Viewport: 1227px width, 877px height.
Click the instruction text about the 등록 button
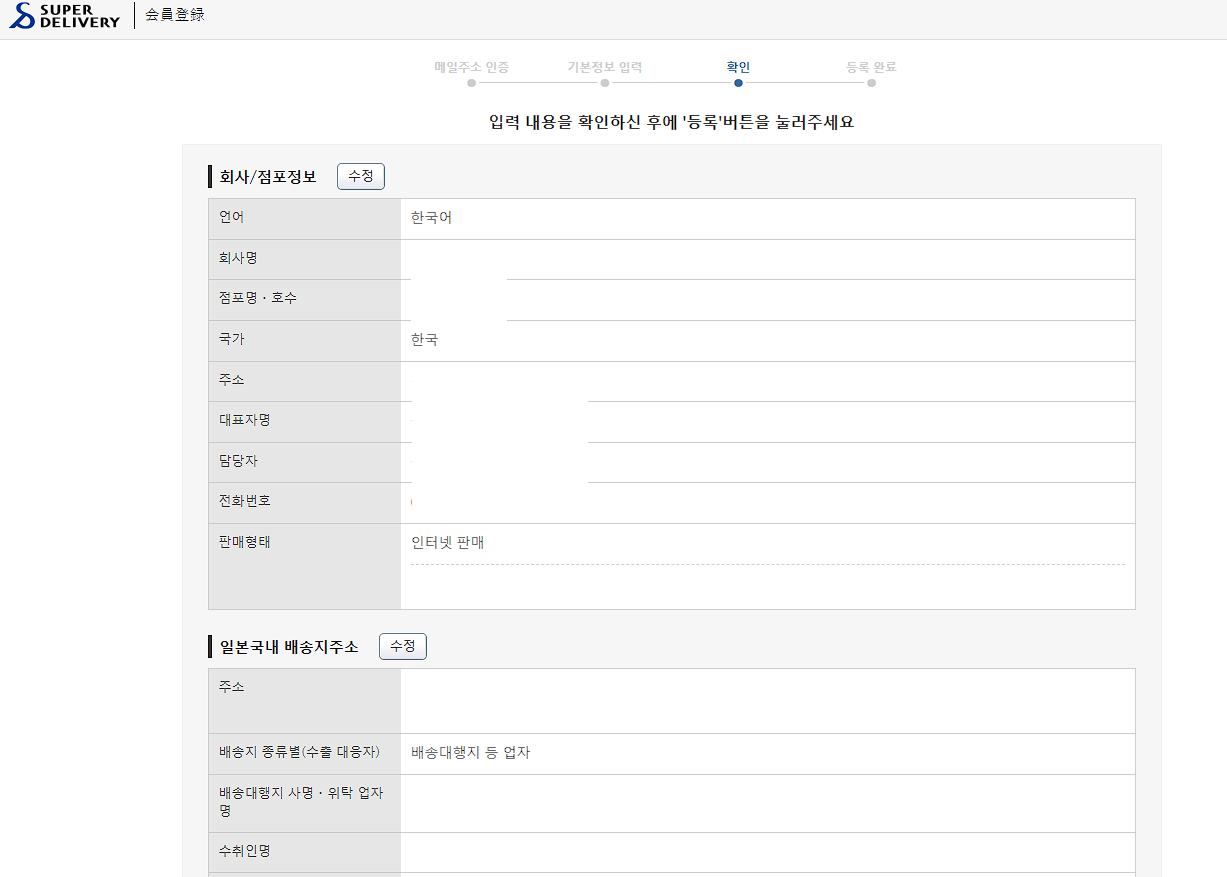(x=672, y=123)
